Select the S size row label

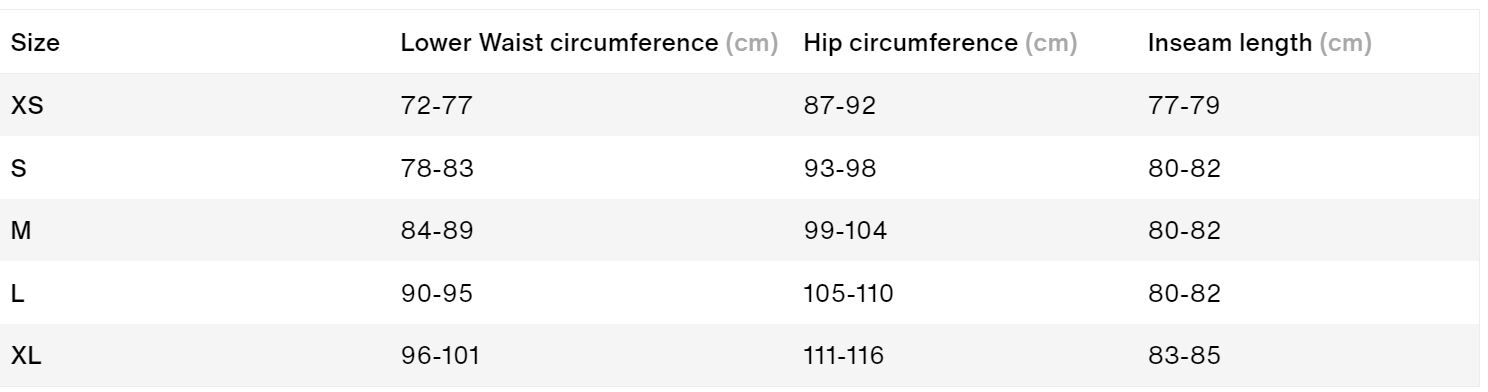coord(18,168)
